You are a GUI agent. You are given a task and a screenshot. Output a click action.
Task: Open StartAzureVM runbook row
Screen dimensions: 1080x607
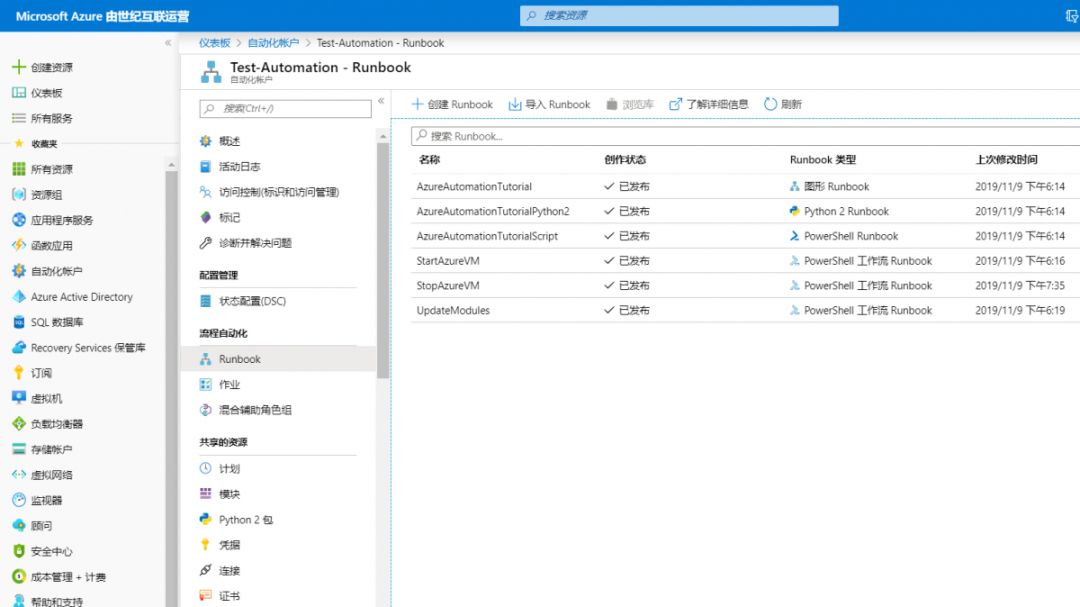[x=745, y=260]
